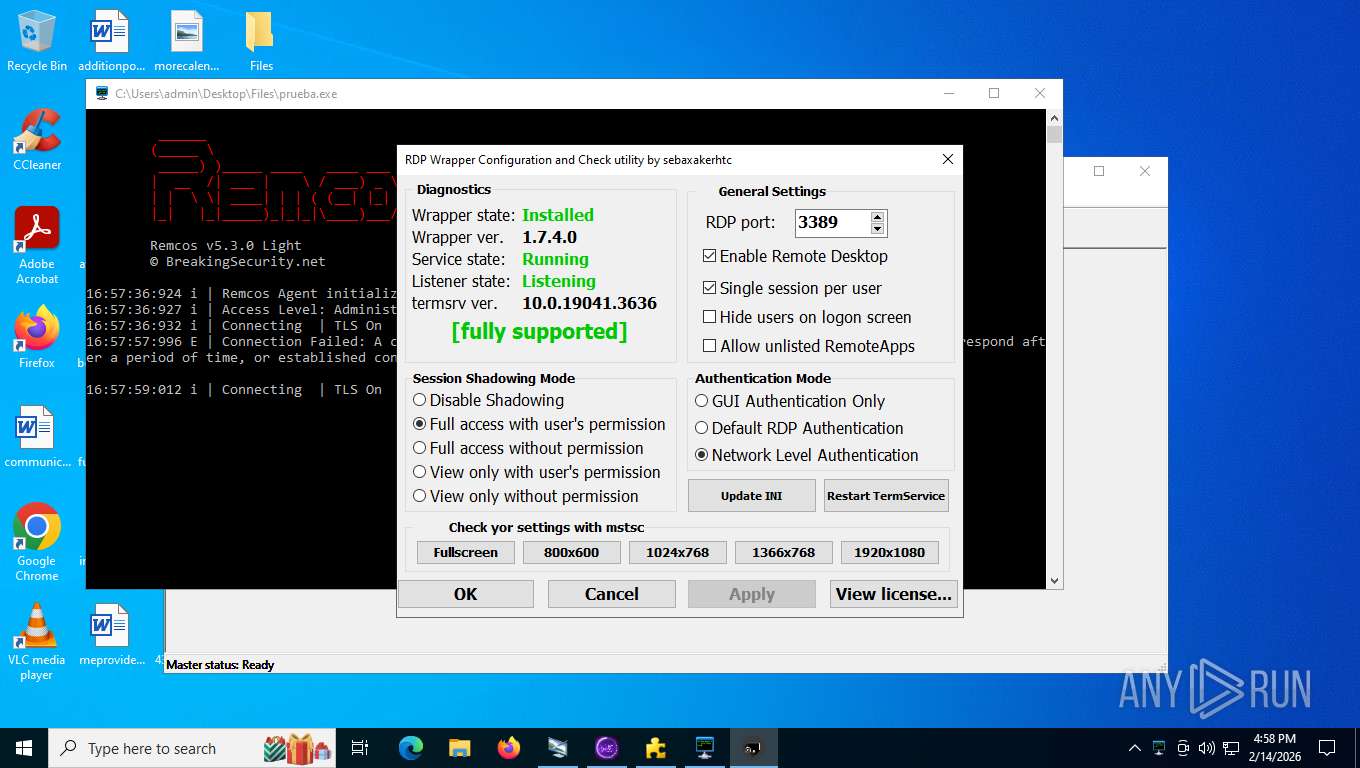Choose GUI Authentication Only mode
1360x768 pixels.
pyautogui.click(x=702, y=401)
